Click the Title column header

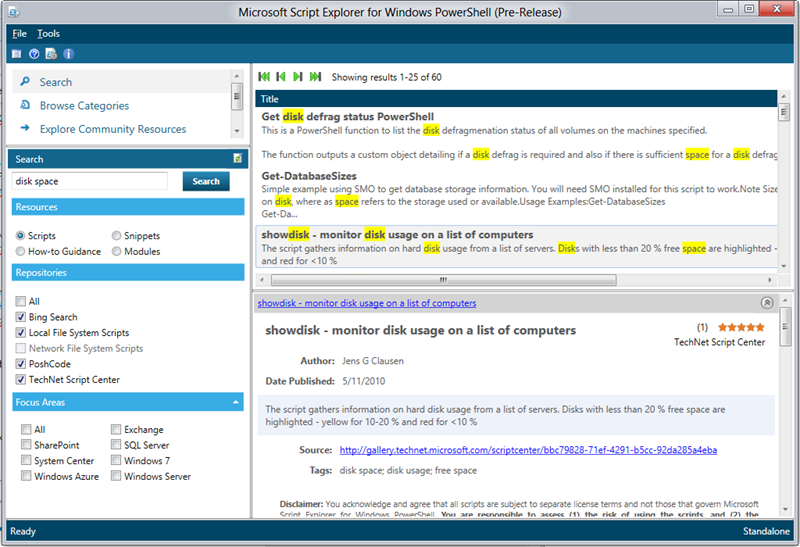(x=516, y=99)
